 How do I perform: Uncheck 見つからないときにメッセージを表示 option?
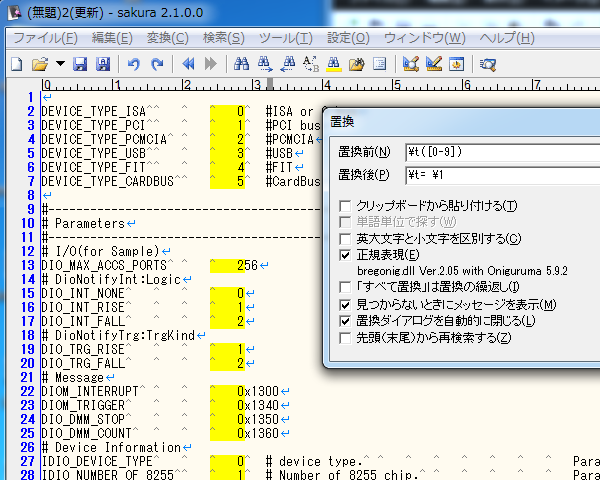pyautogui.click(x=345, y=305)
